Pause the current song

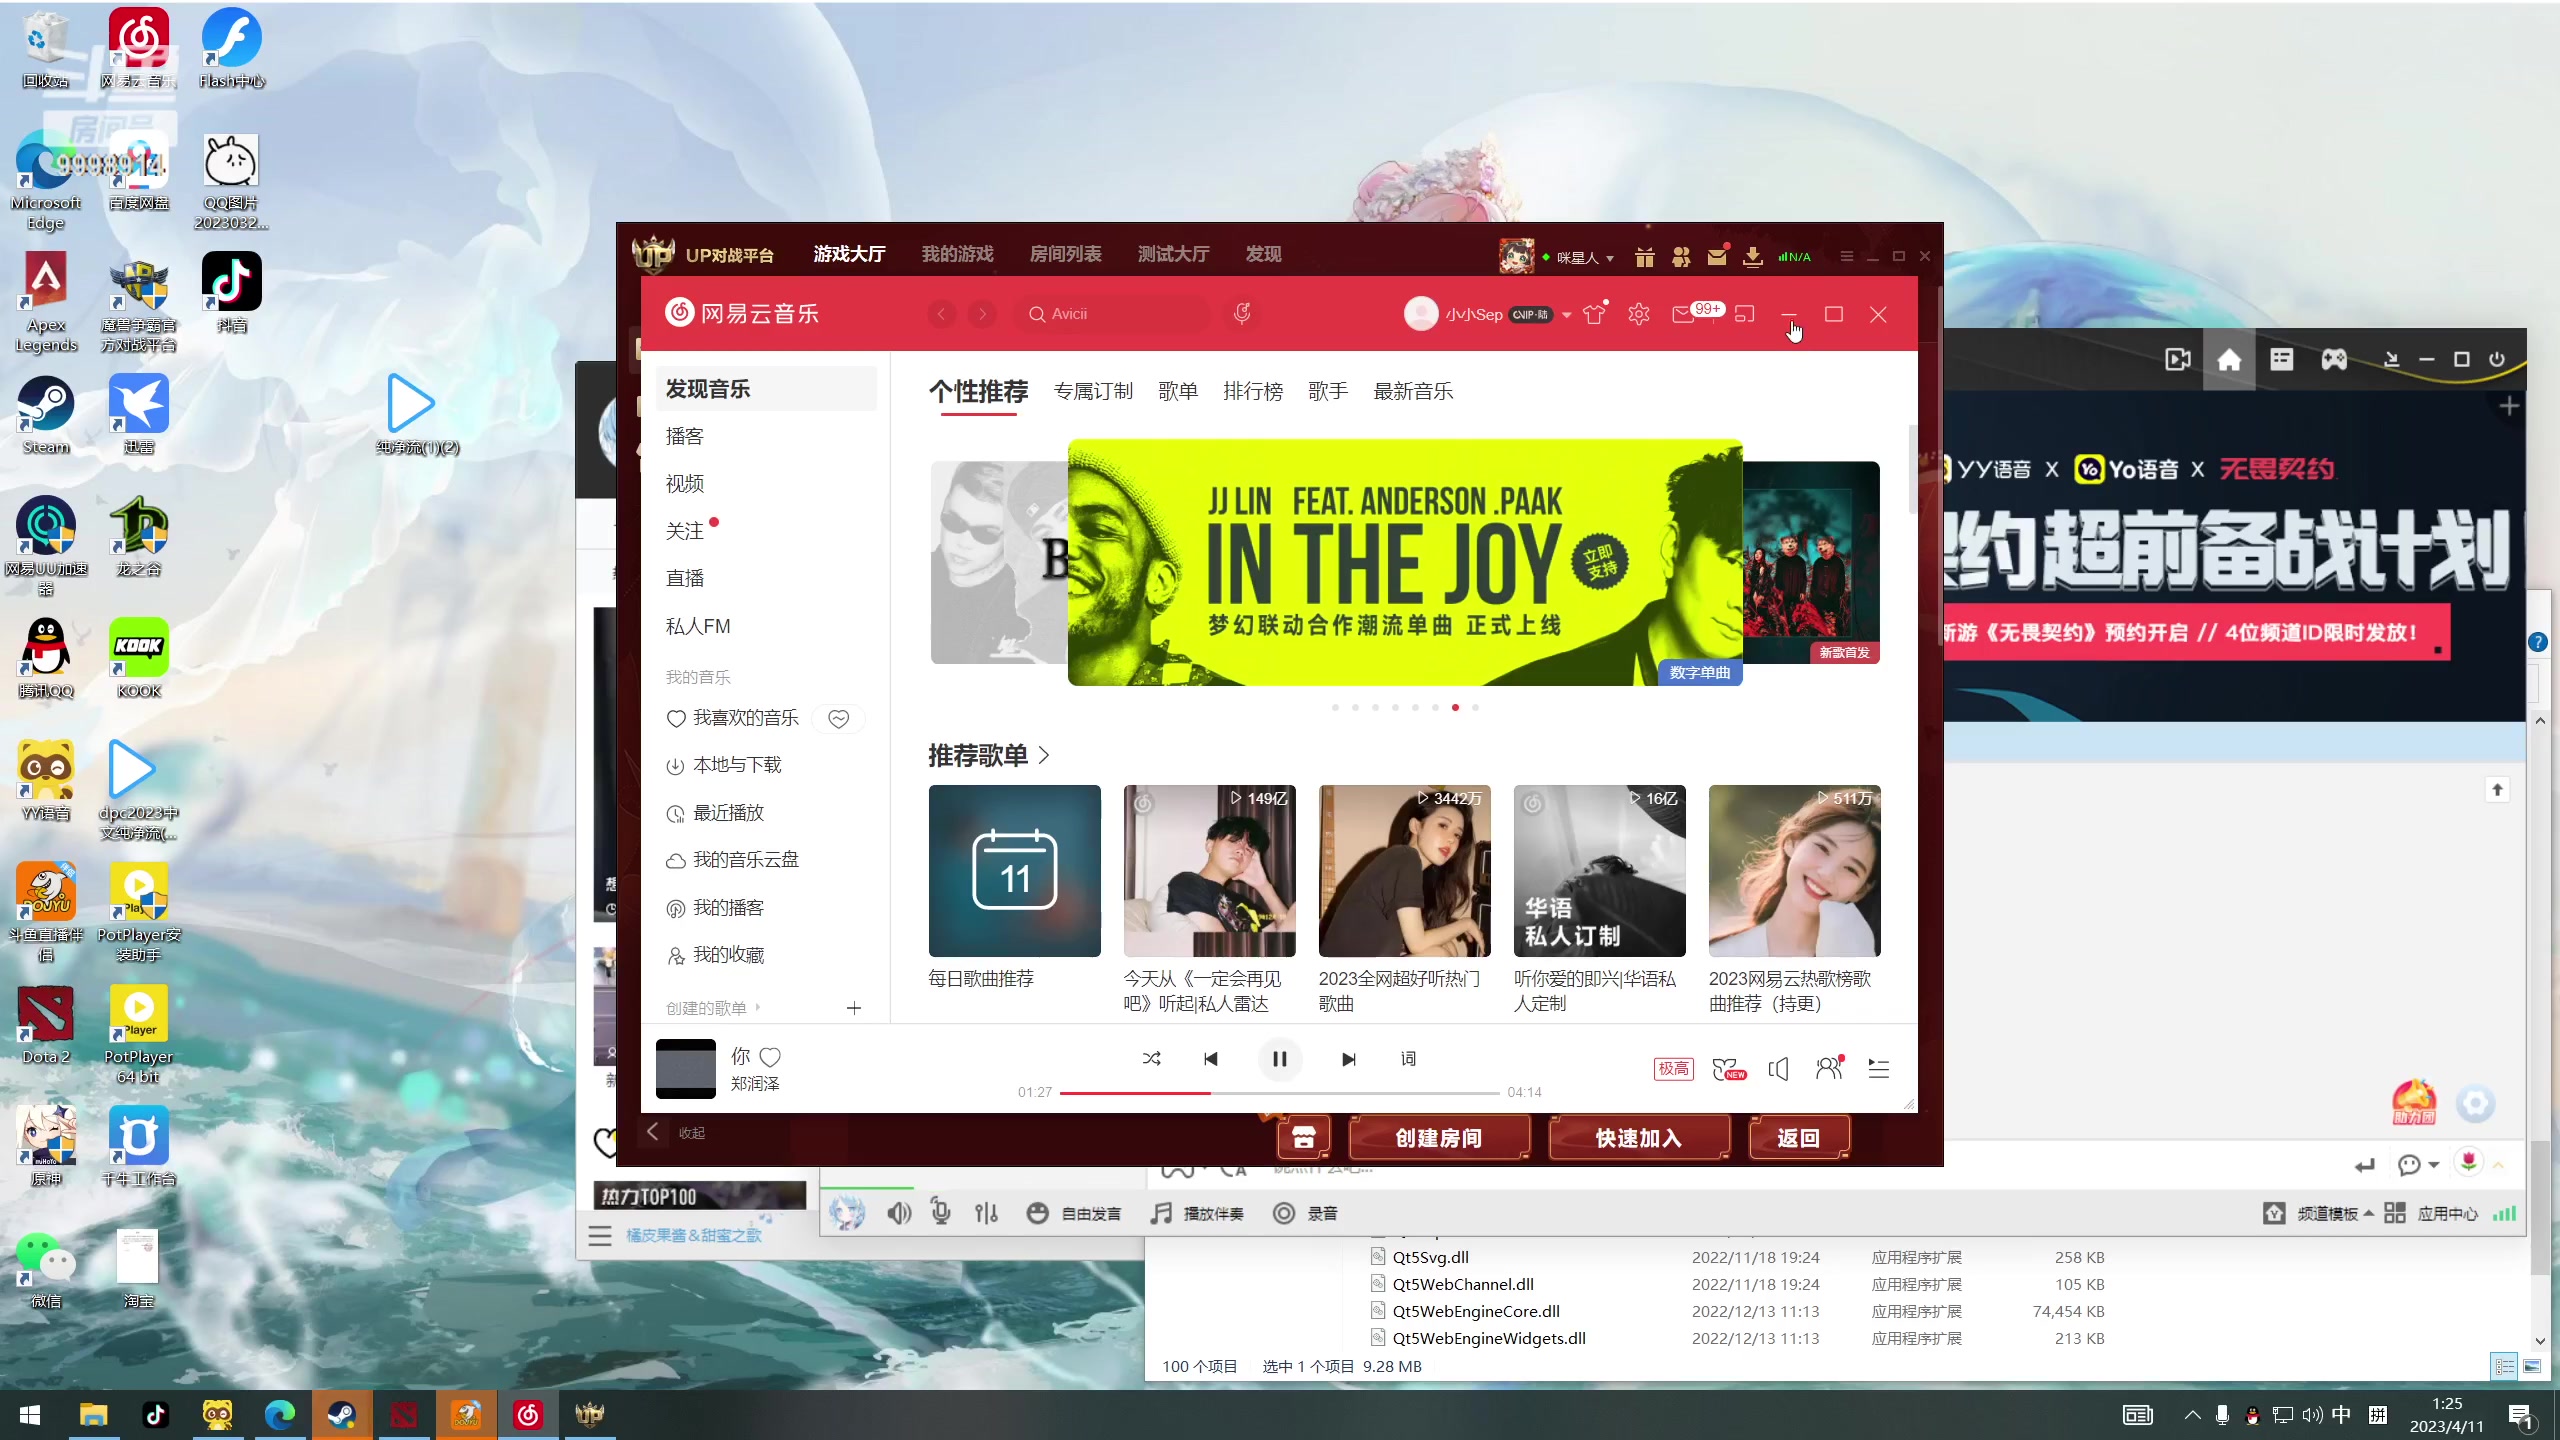[x=1279, y=1059]
